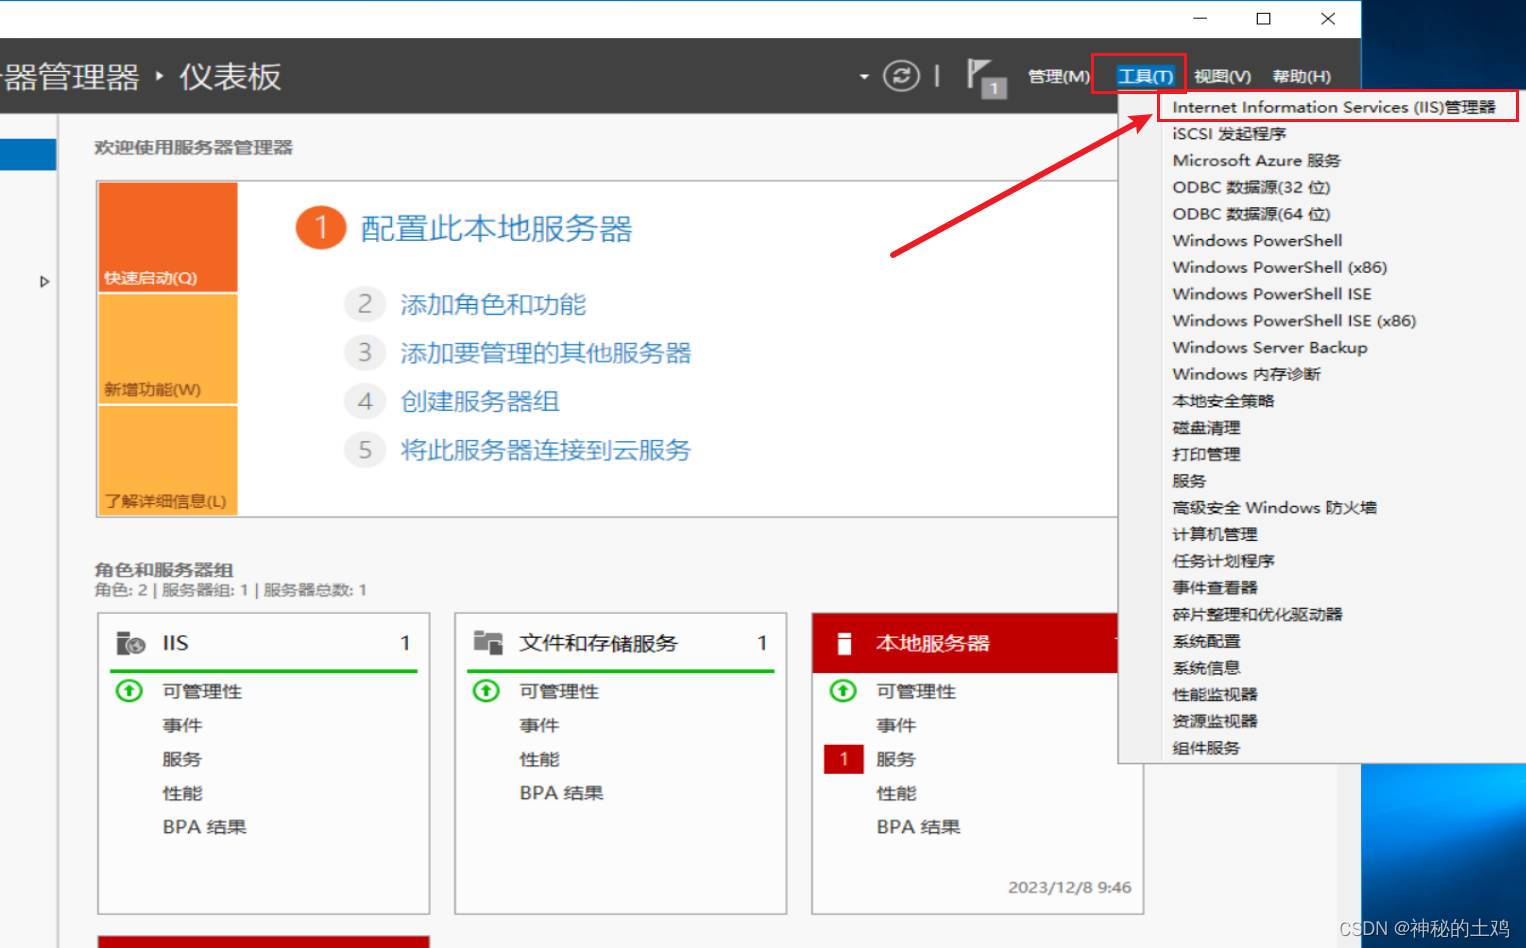1526x948 pixels.
Task: Click the 仪表板 breadcrumb title
Action: (229, 76)
